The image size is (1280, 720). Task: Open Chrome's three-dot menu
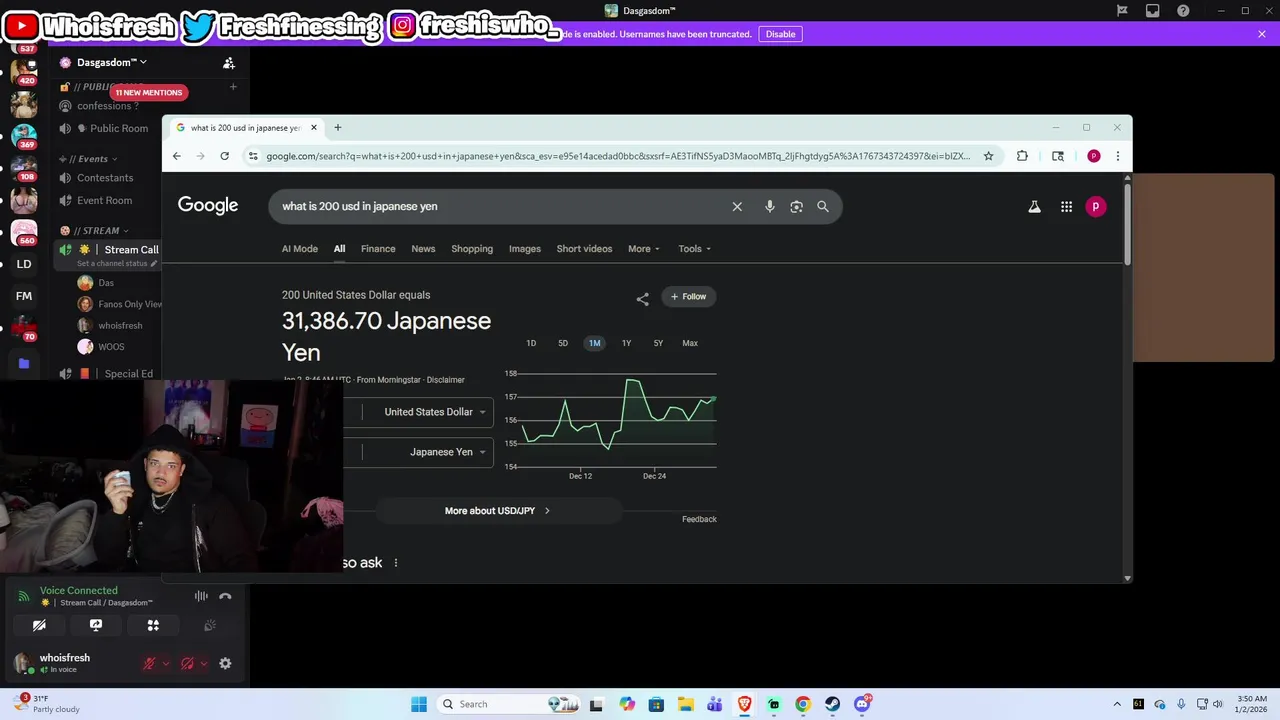coord(1118,156)
